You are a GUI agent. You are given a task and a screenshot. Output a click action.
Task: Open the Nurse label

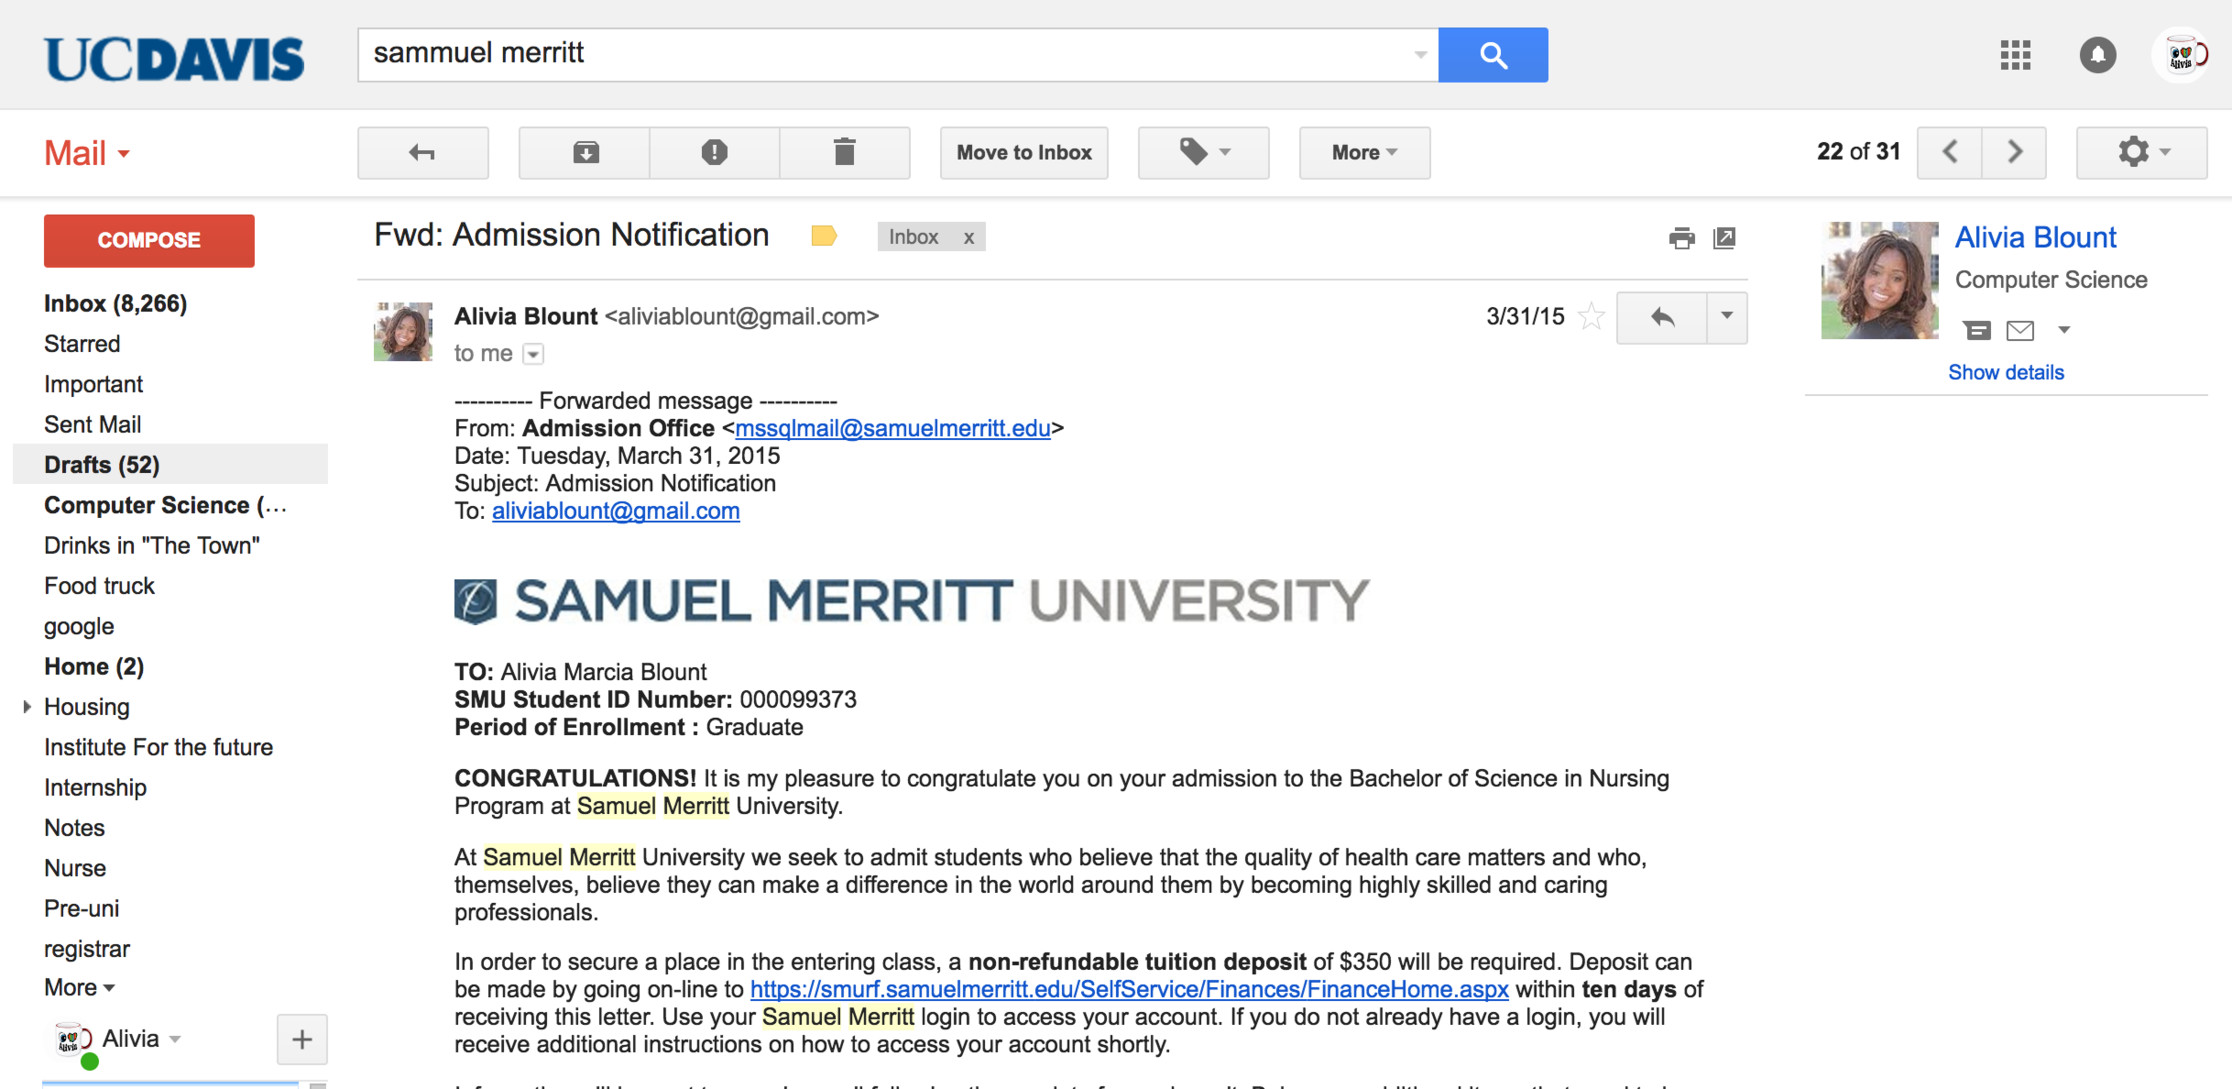[75, 868]
